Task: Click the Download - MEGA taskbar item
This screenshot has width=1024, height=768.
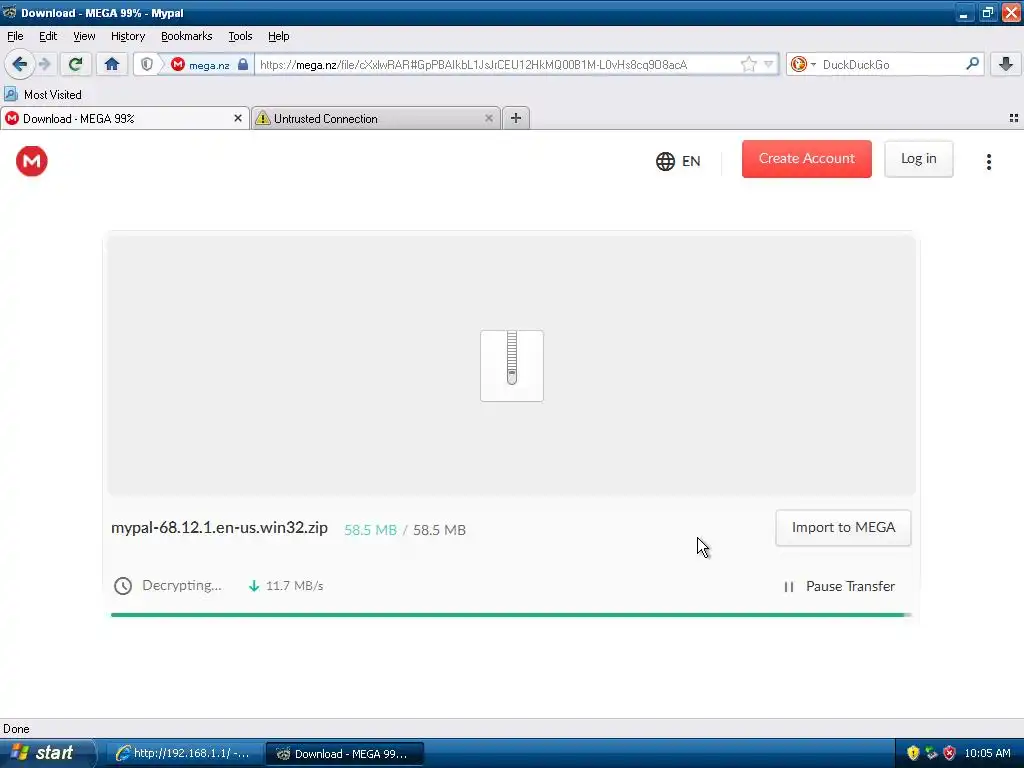Action: coord(345,754)
